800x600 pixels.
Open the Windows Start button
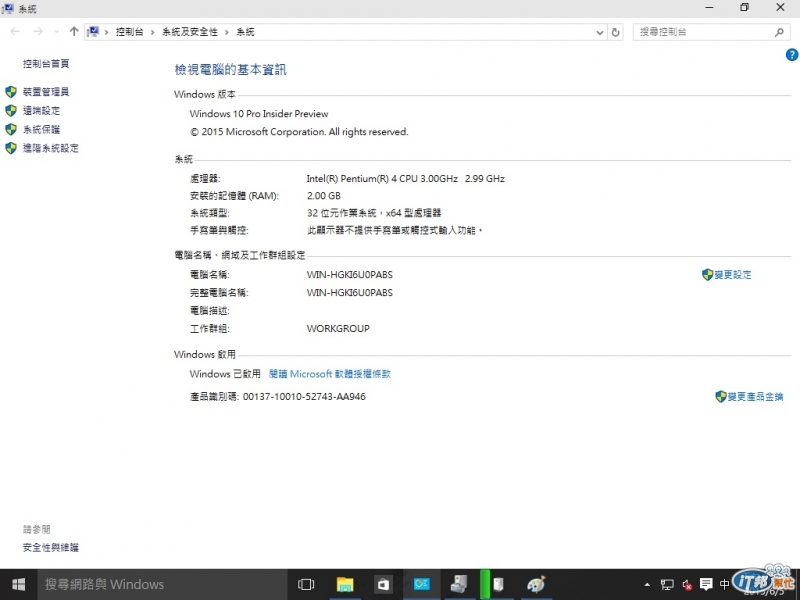[x=18, y=585]
